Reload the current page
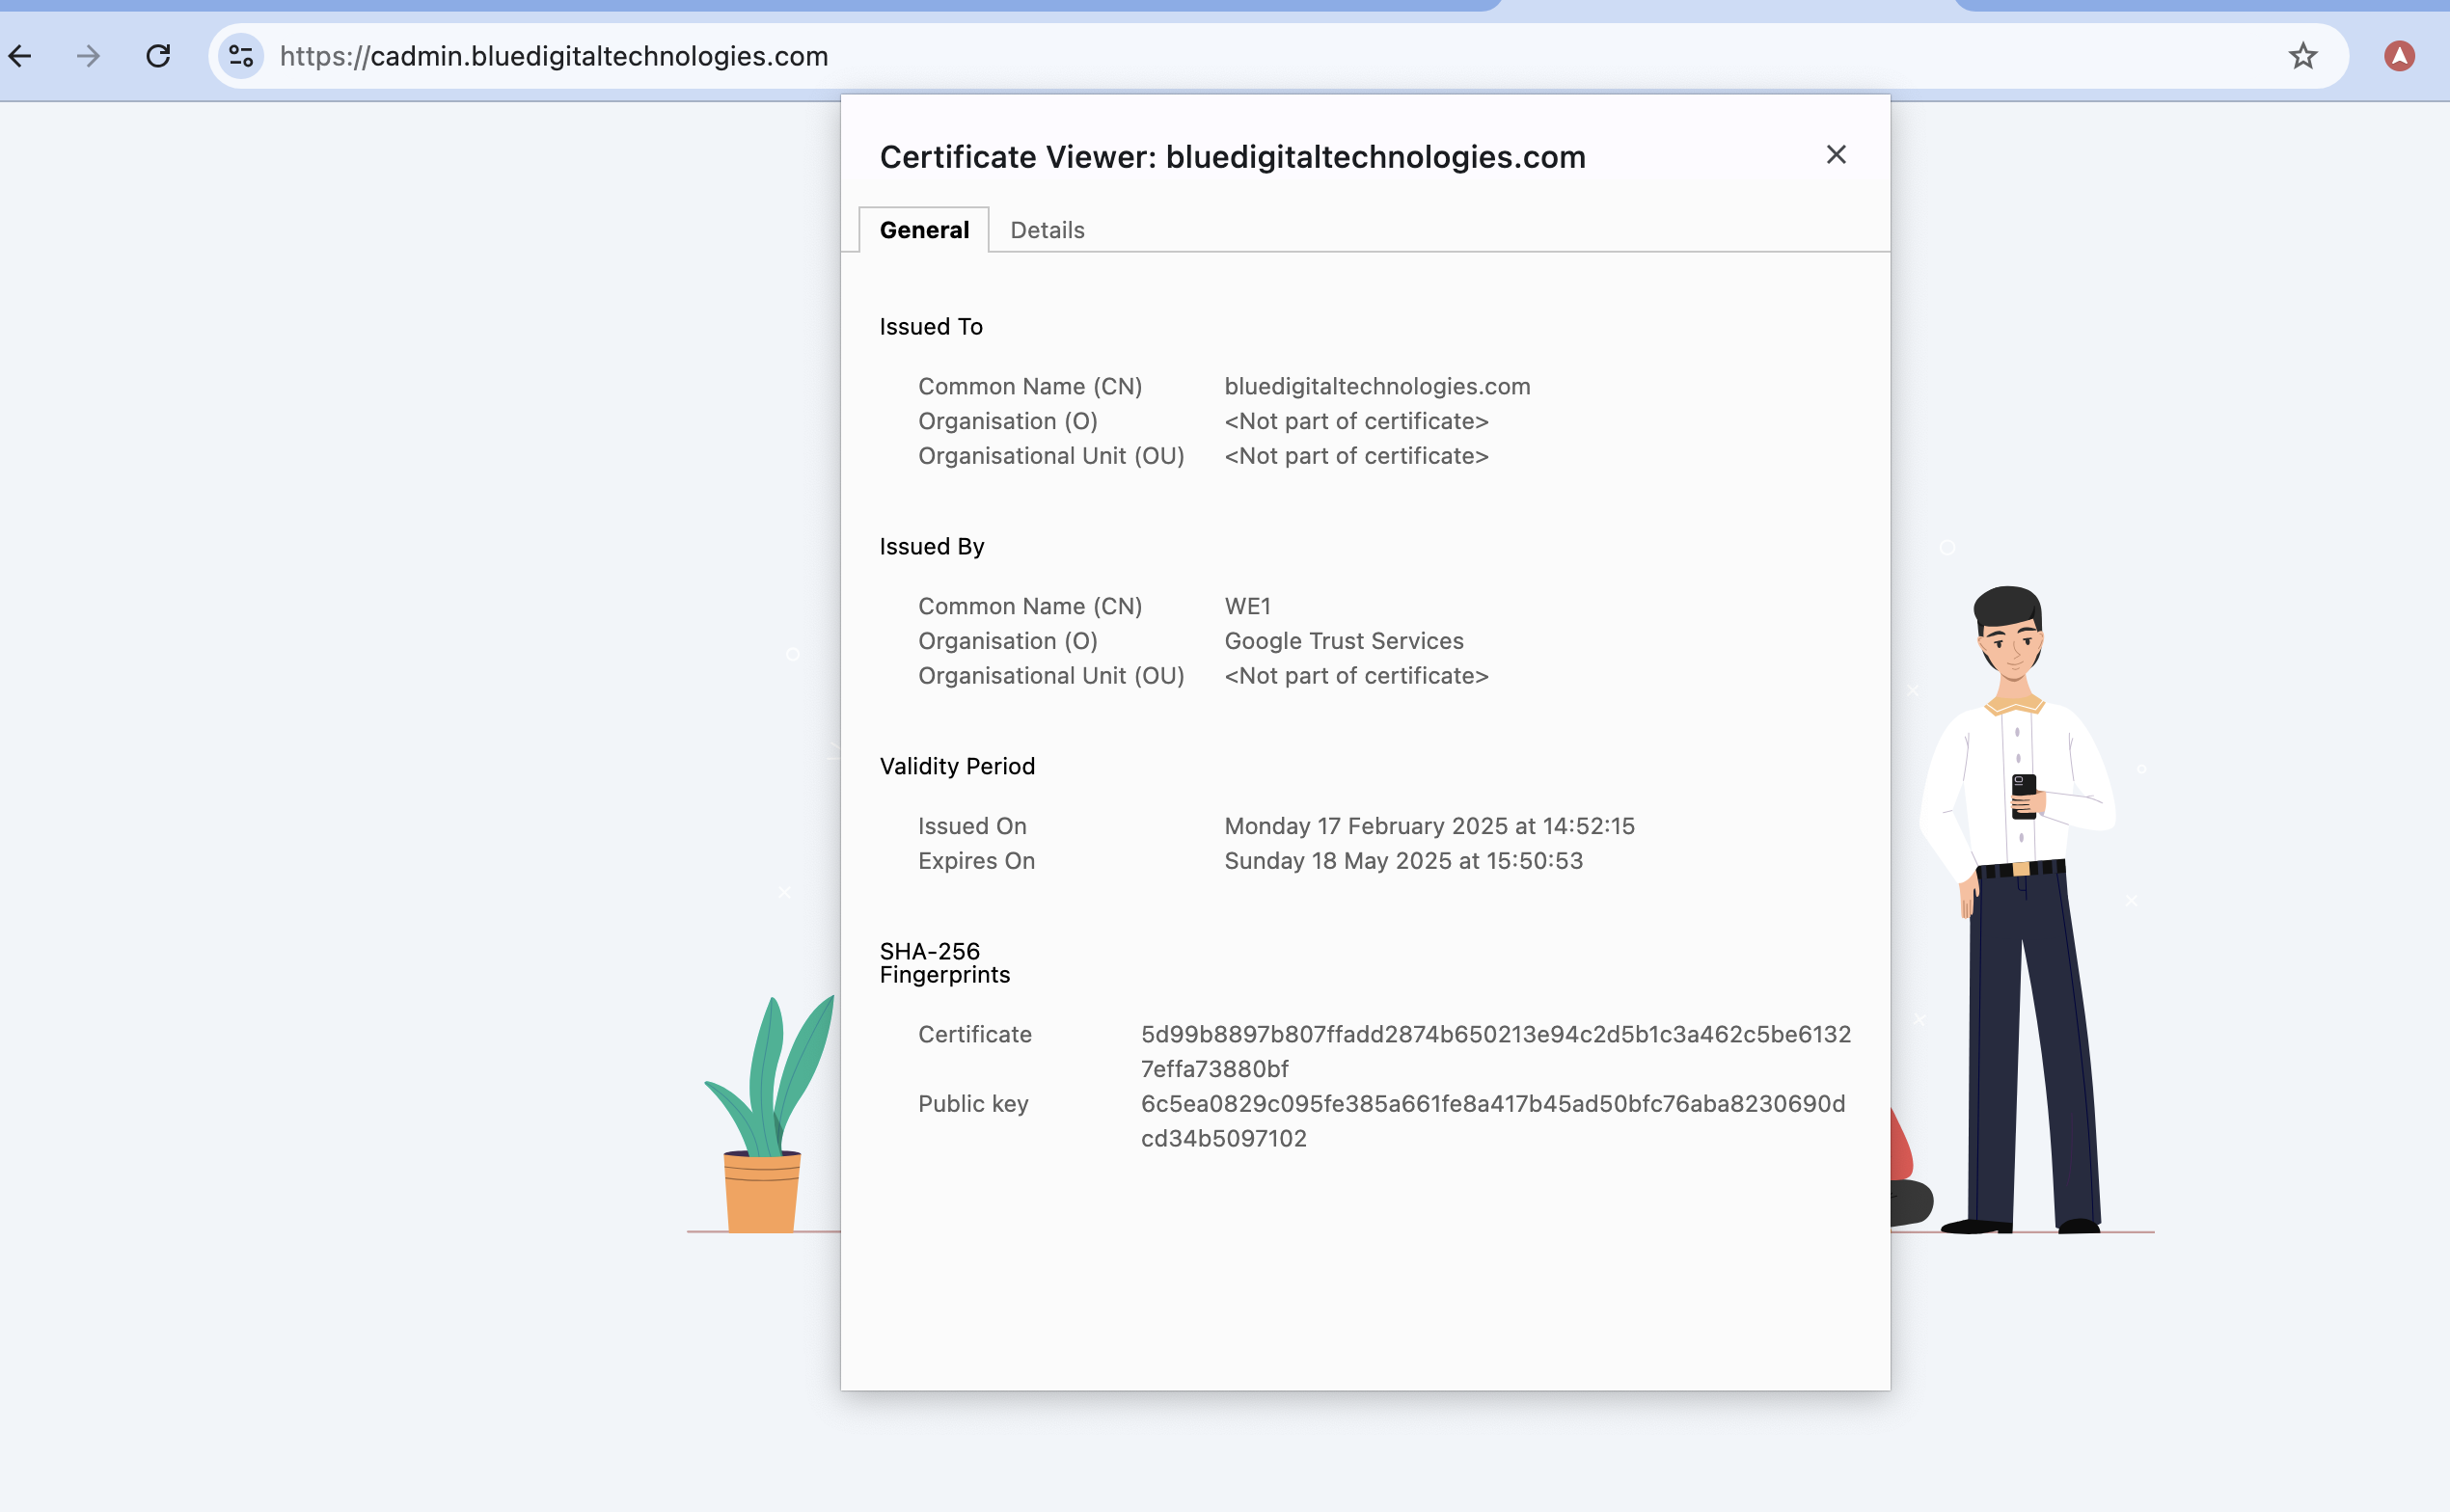 pyautogui.click(x=158, y=56)
